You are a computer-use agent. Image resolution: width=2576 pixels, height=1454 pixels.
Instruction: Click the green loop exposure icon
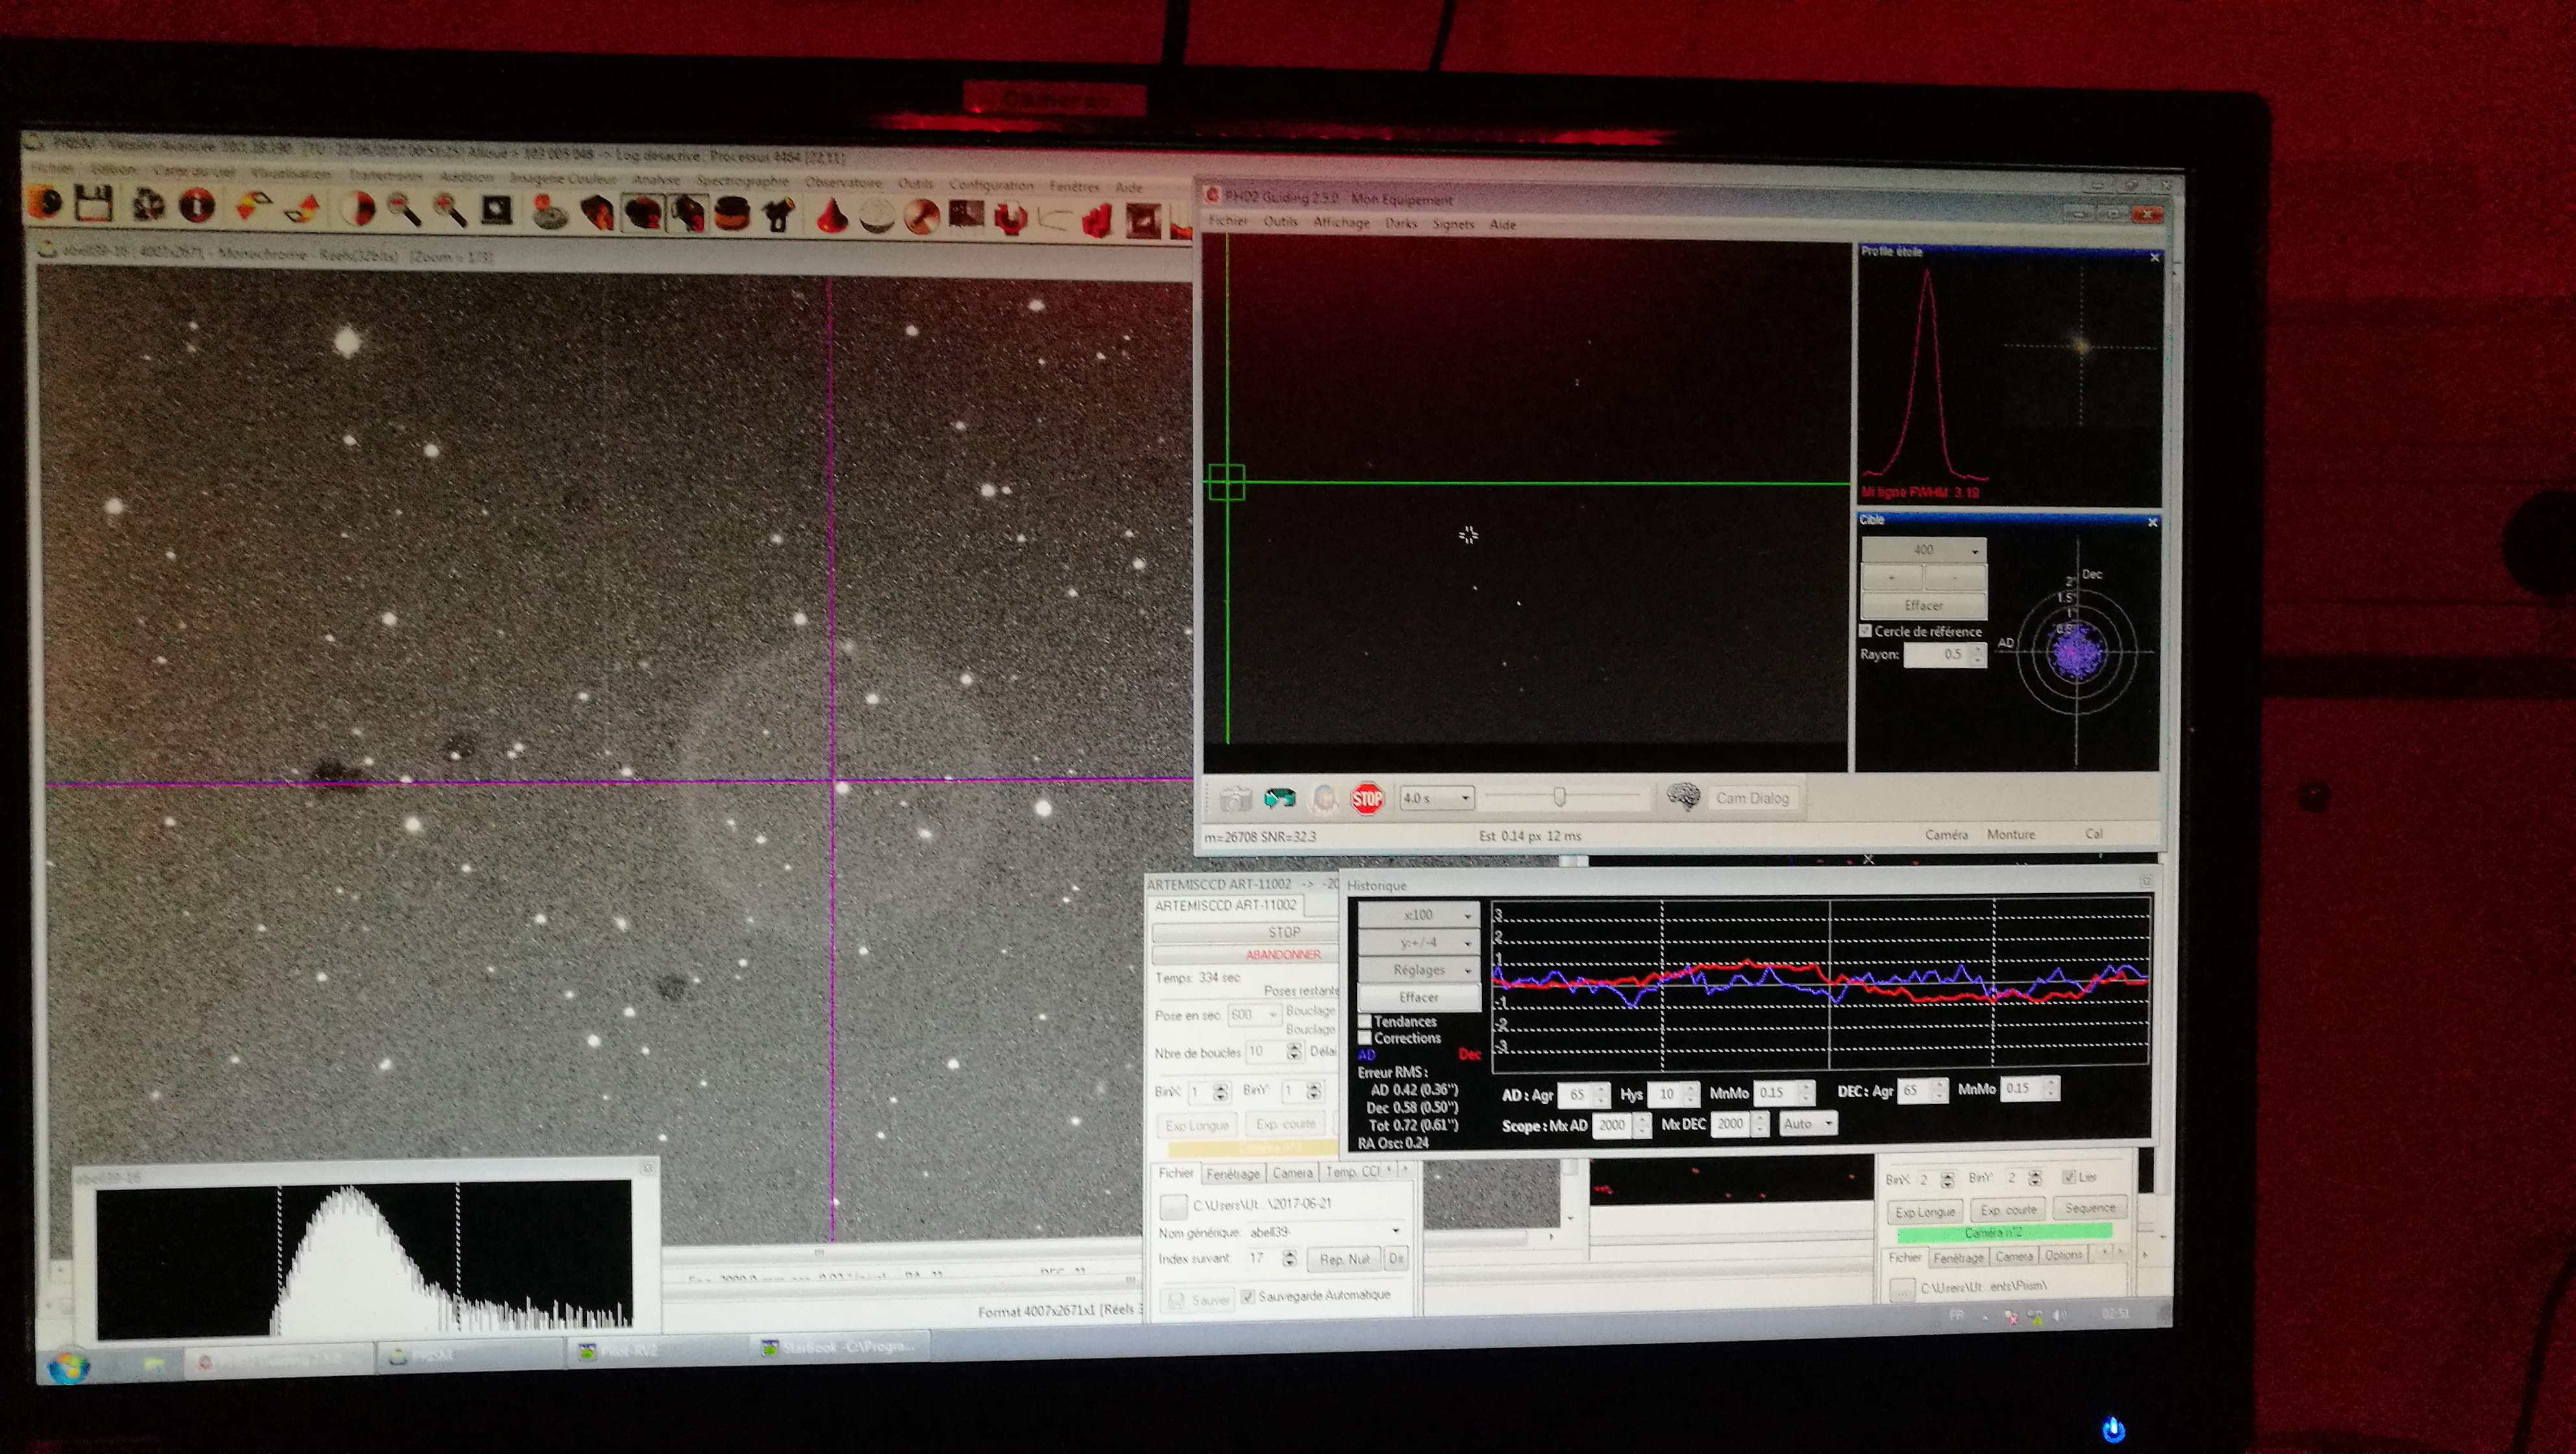1280,798
